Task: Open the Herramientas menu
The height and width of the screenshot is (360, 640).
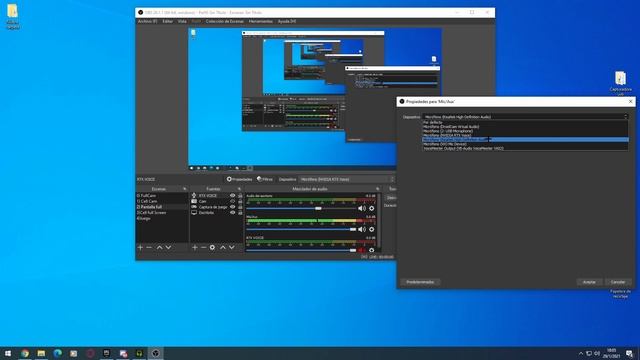Action: click(260, 21)
